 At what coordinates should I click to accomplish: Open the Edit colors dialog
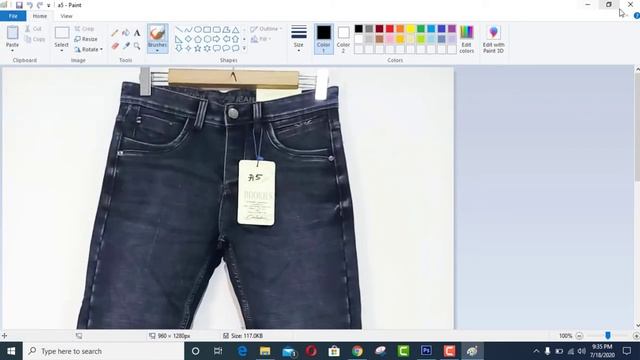click(467, 39)
